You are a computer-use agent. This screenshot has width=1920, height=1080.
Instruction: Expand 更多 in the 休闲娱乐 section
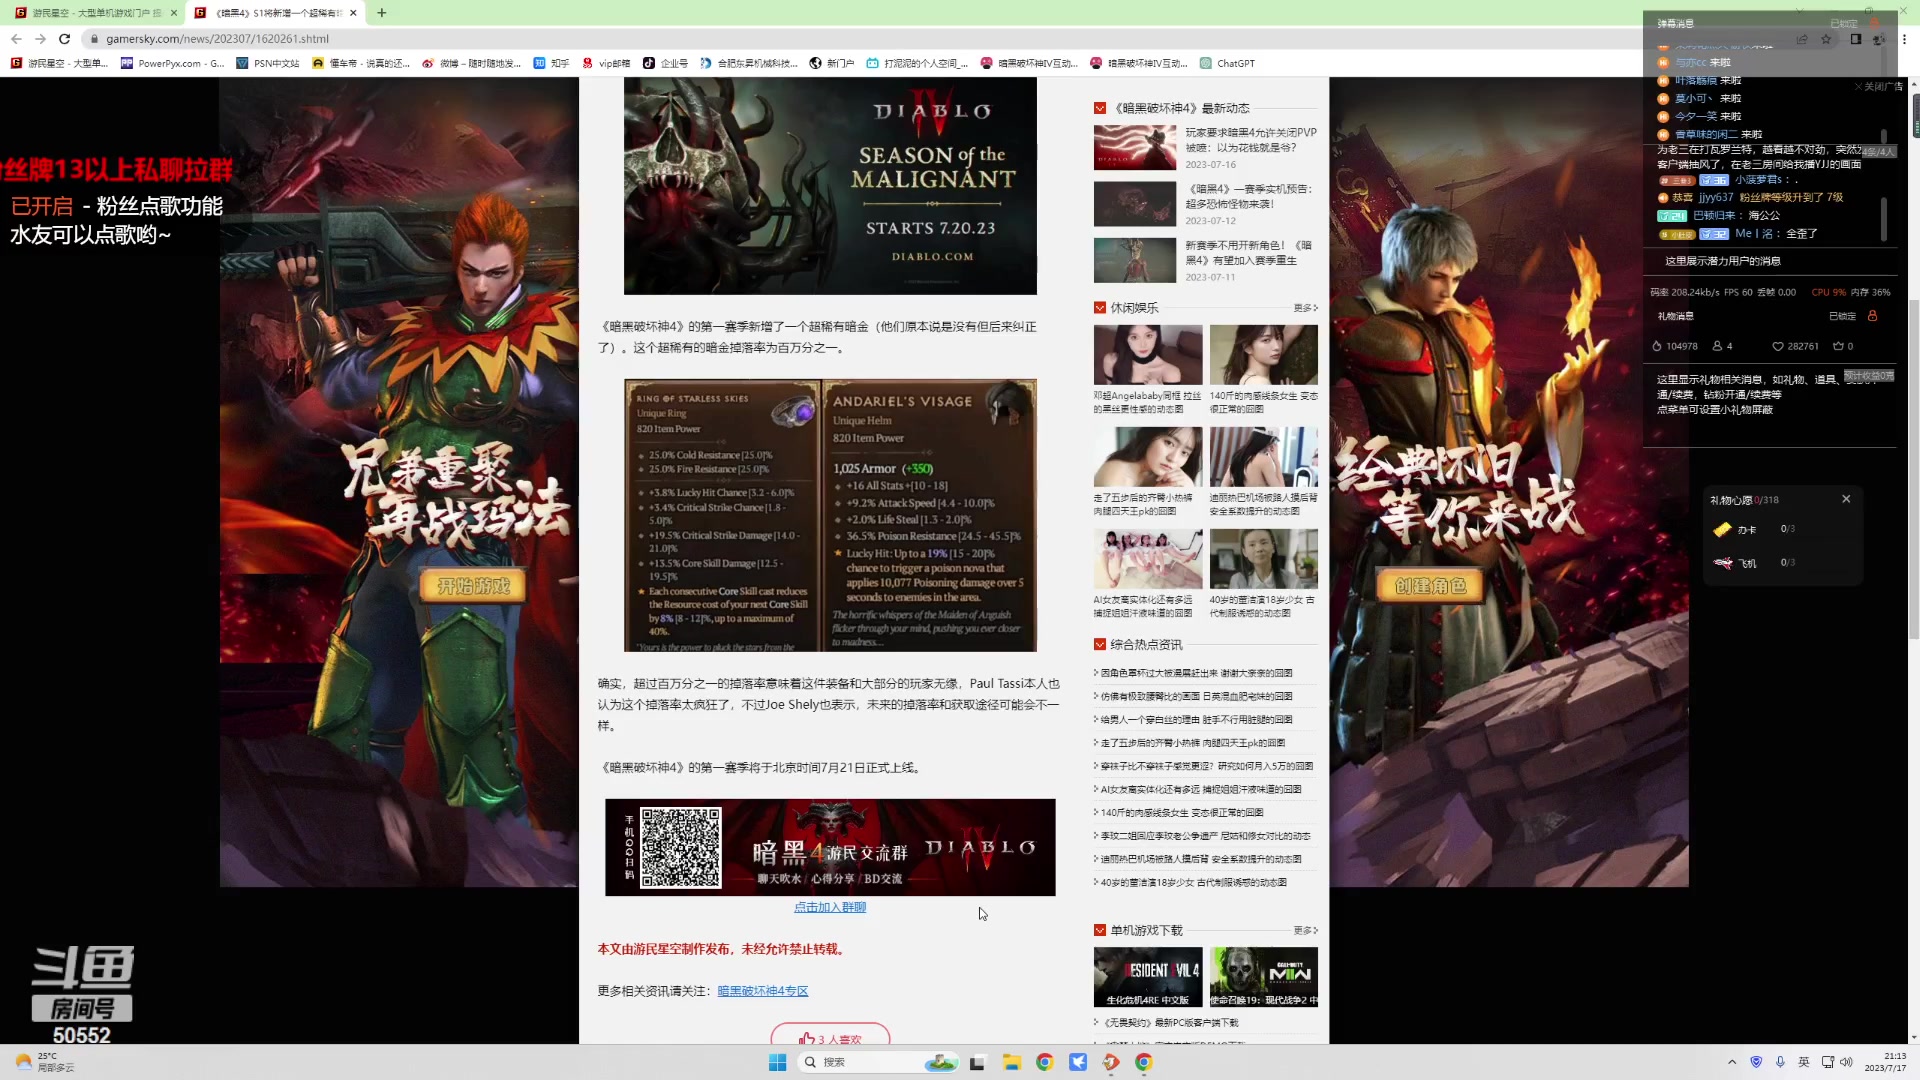point(1305,308)
